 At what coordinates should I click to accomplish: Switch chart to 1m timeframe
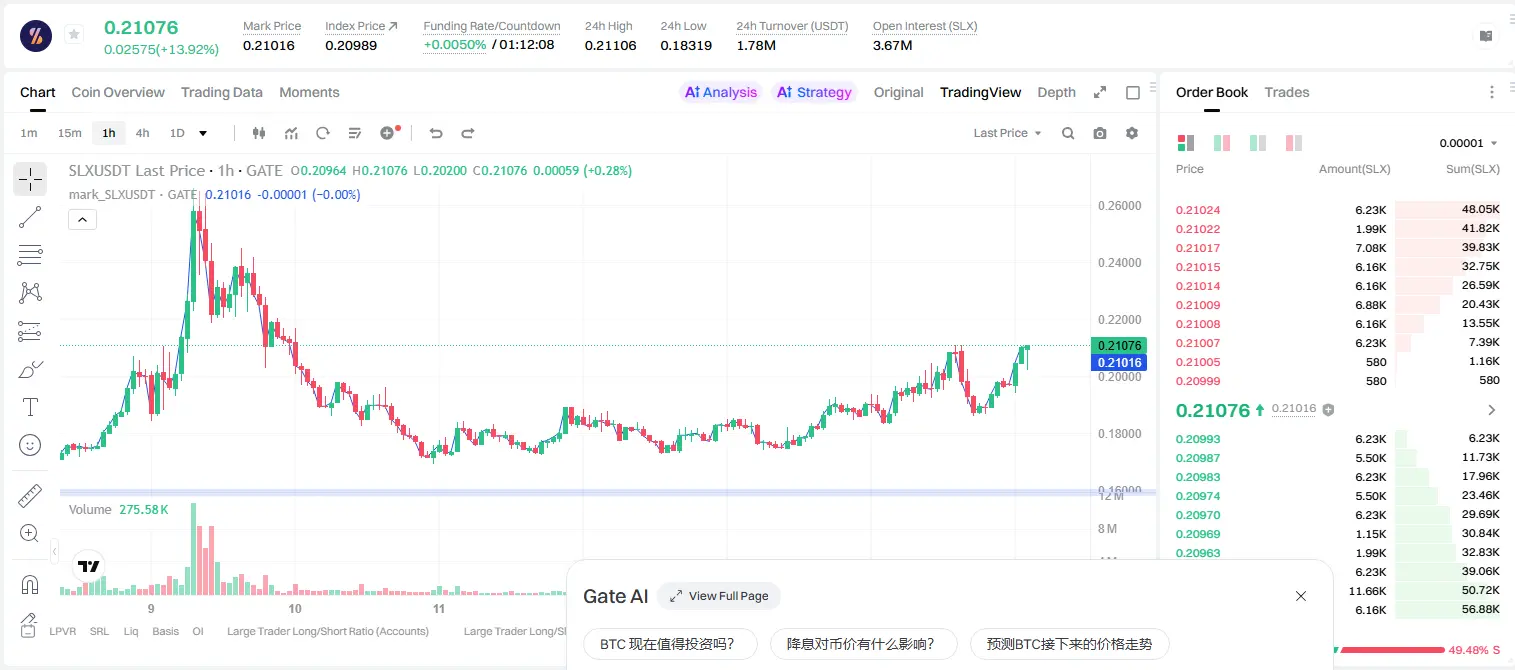(x=29, y=133)
